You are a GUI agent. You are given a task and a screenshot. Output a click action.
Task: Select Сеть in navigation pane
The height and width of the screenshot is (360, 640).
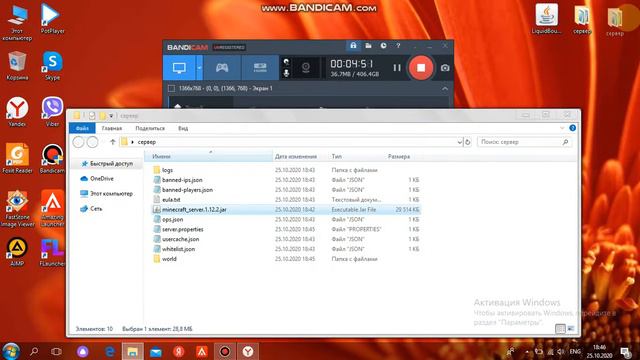pos(91,209)
